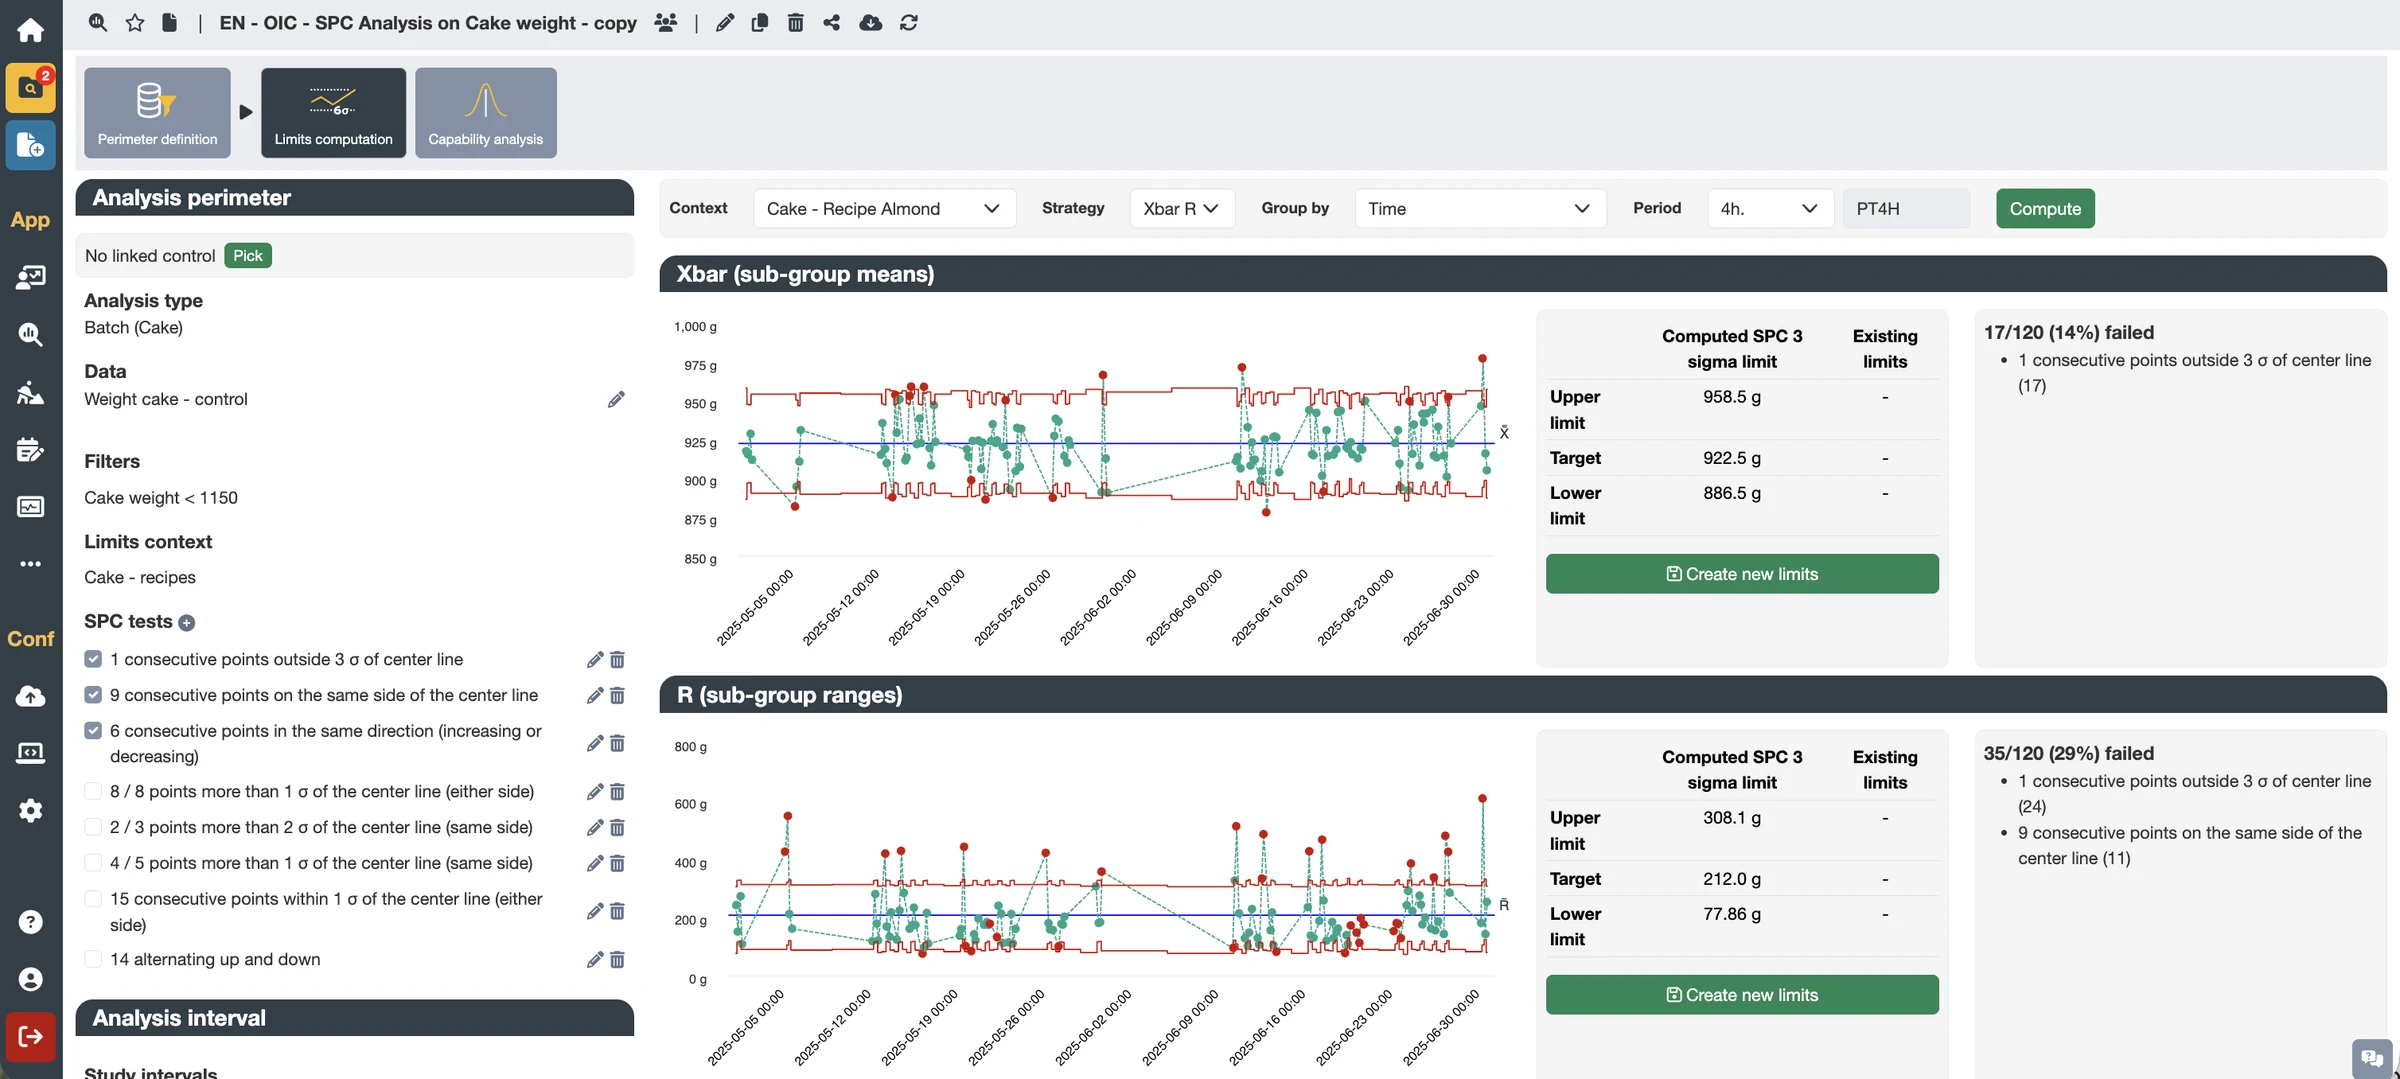This screenshot has height=1079, width=2400.
Task: Open the chart search icon in sidebar
Action: tap(30, 334)
